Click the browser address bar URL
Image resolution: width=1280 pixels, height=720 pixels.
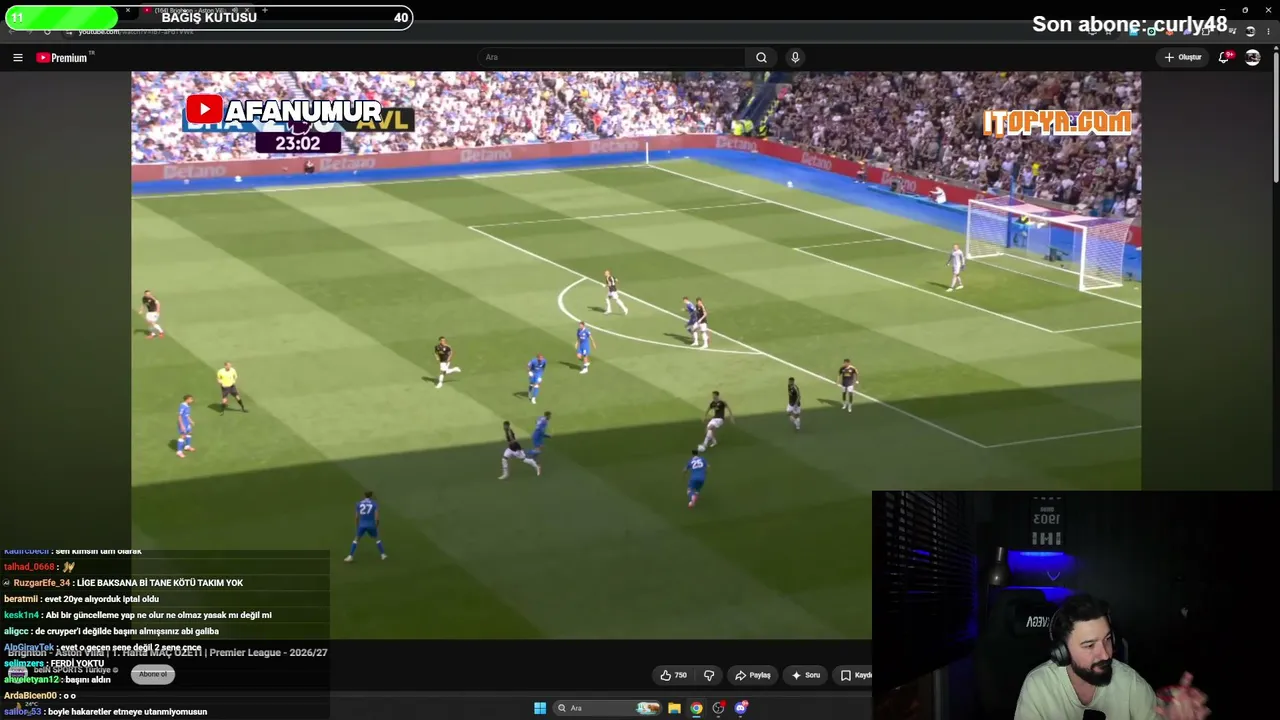click(x=136, y=32)
